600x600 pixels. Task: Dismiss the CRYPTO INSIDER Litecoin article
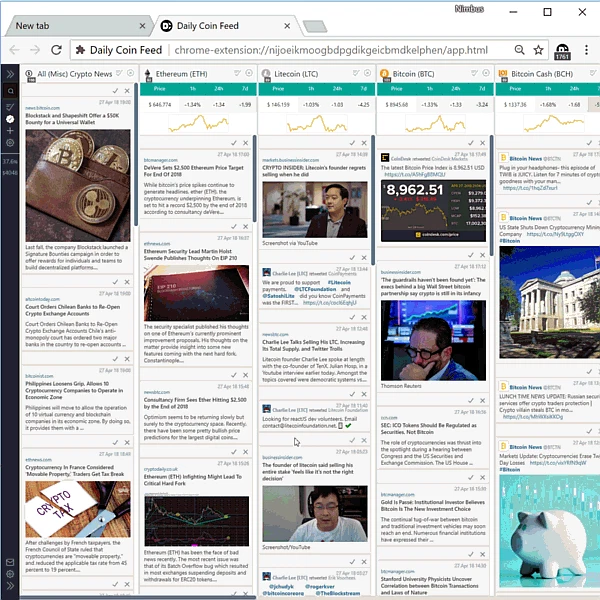364,143
